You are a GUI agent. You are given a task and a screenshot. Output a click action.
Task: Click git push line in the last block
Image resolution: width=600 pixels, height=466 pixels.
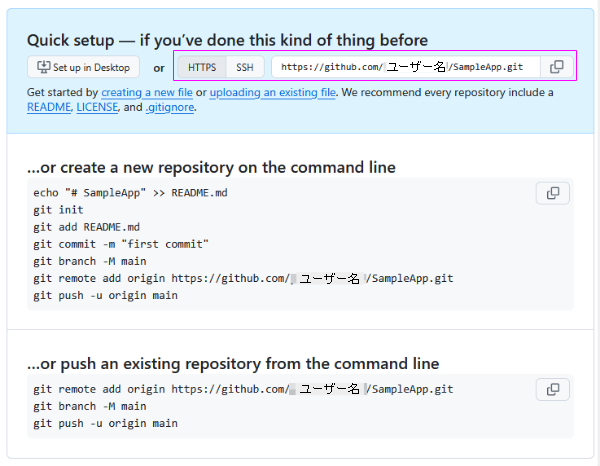pos(105,423)
